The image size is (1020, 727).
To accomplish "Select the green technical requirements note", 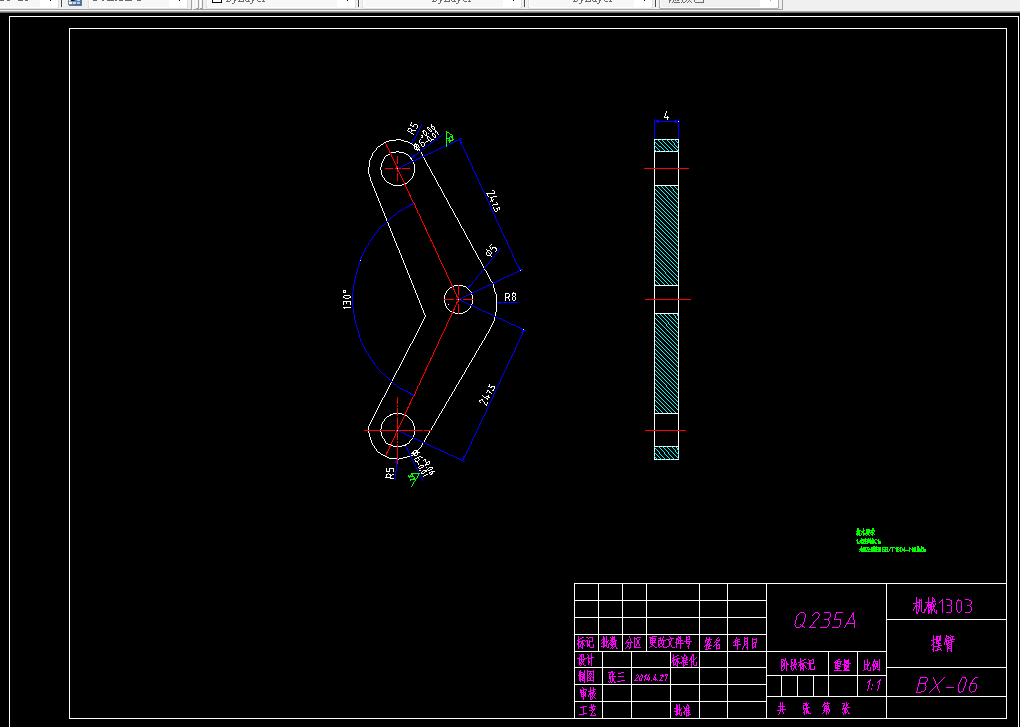I will (x=890, y=540).
